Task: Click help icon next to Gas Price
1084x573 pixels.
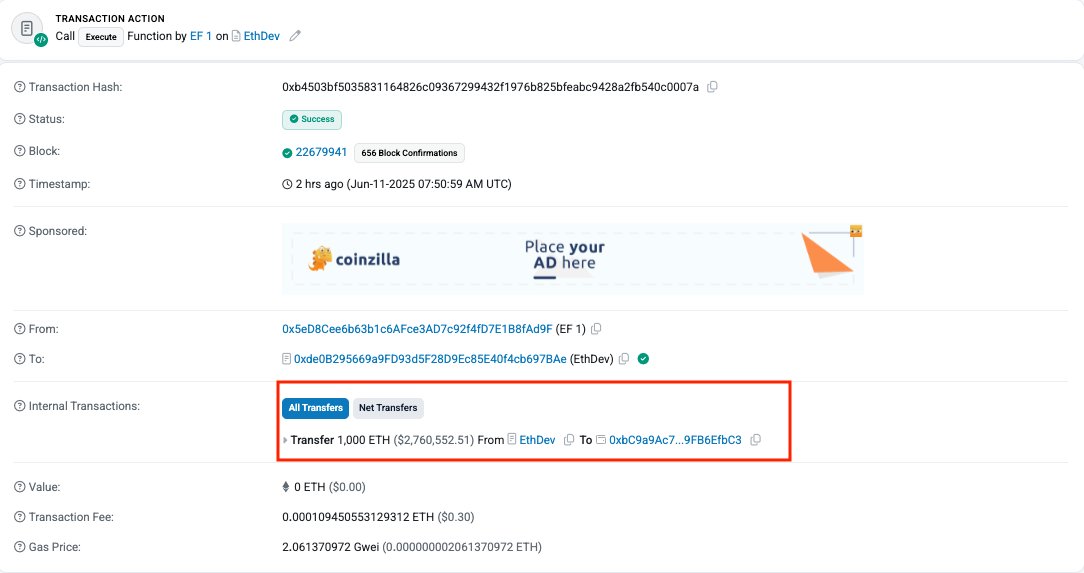Action: click(19, 547)
